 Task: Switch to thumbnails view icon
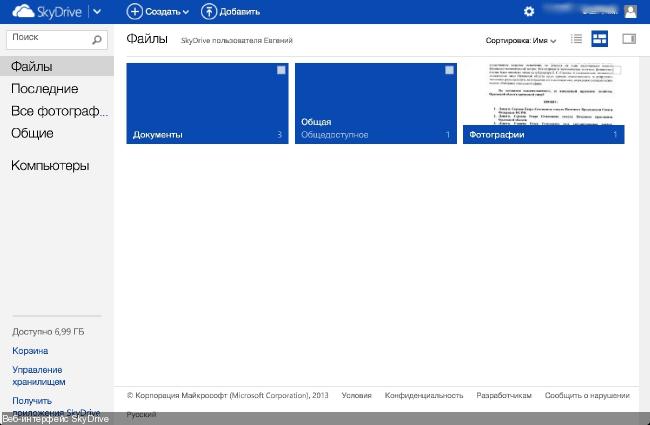[599, 39]
